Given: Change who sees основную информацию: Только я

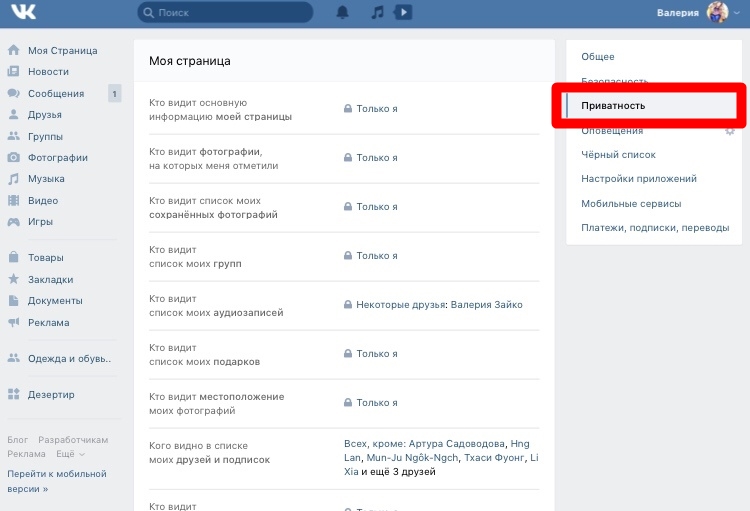Looking at the screenshot, I should pyautogui.click(x=376, y=109).
